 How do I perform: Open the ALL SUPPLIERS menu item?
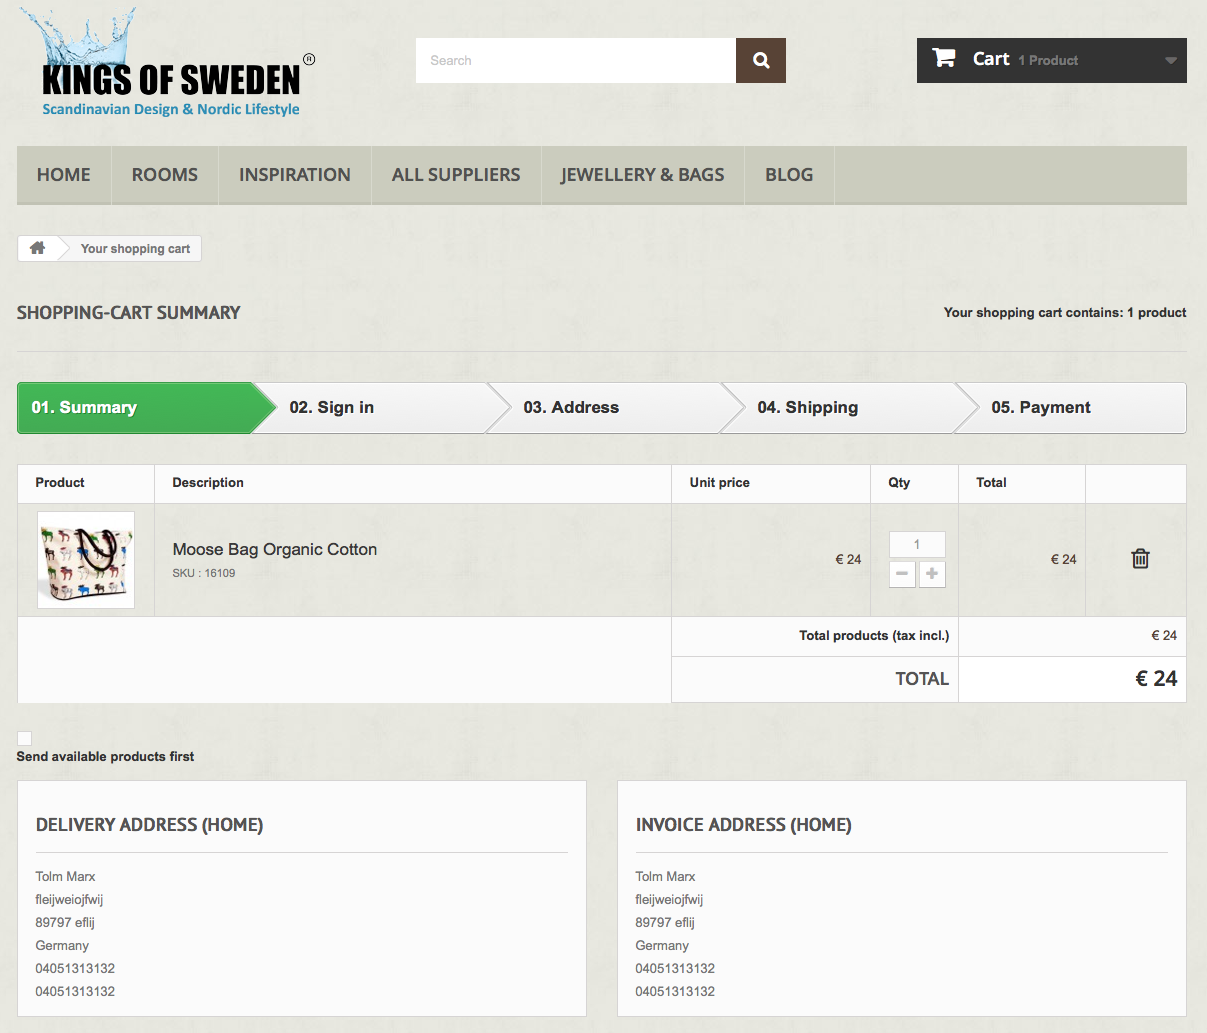[456, 175]
